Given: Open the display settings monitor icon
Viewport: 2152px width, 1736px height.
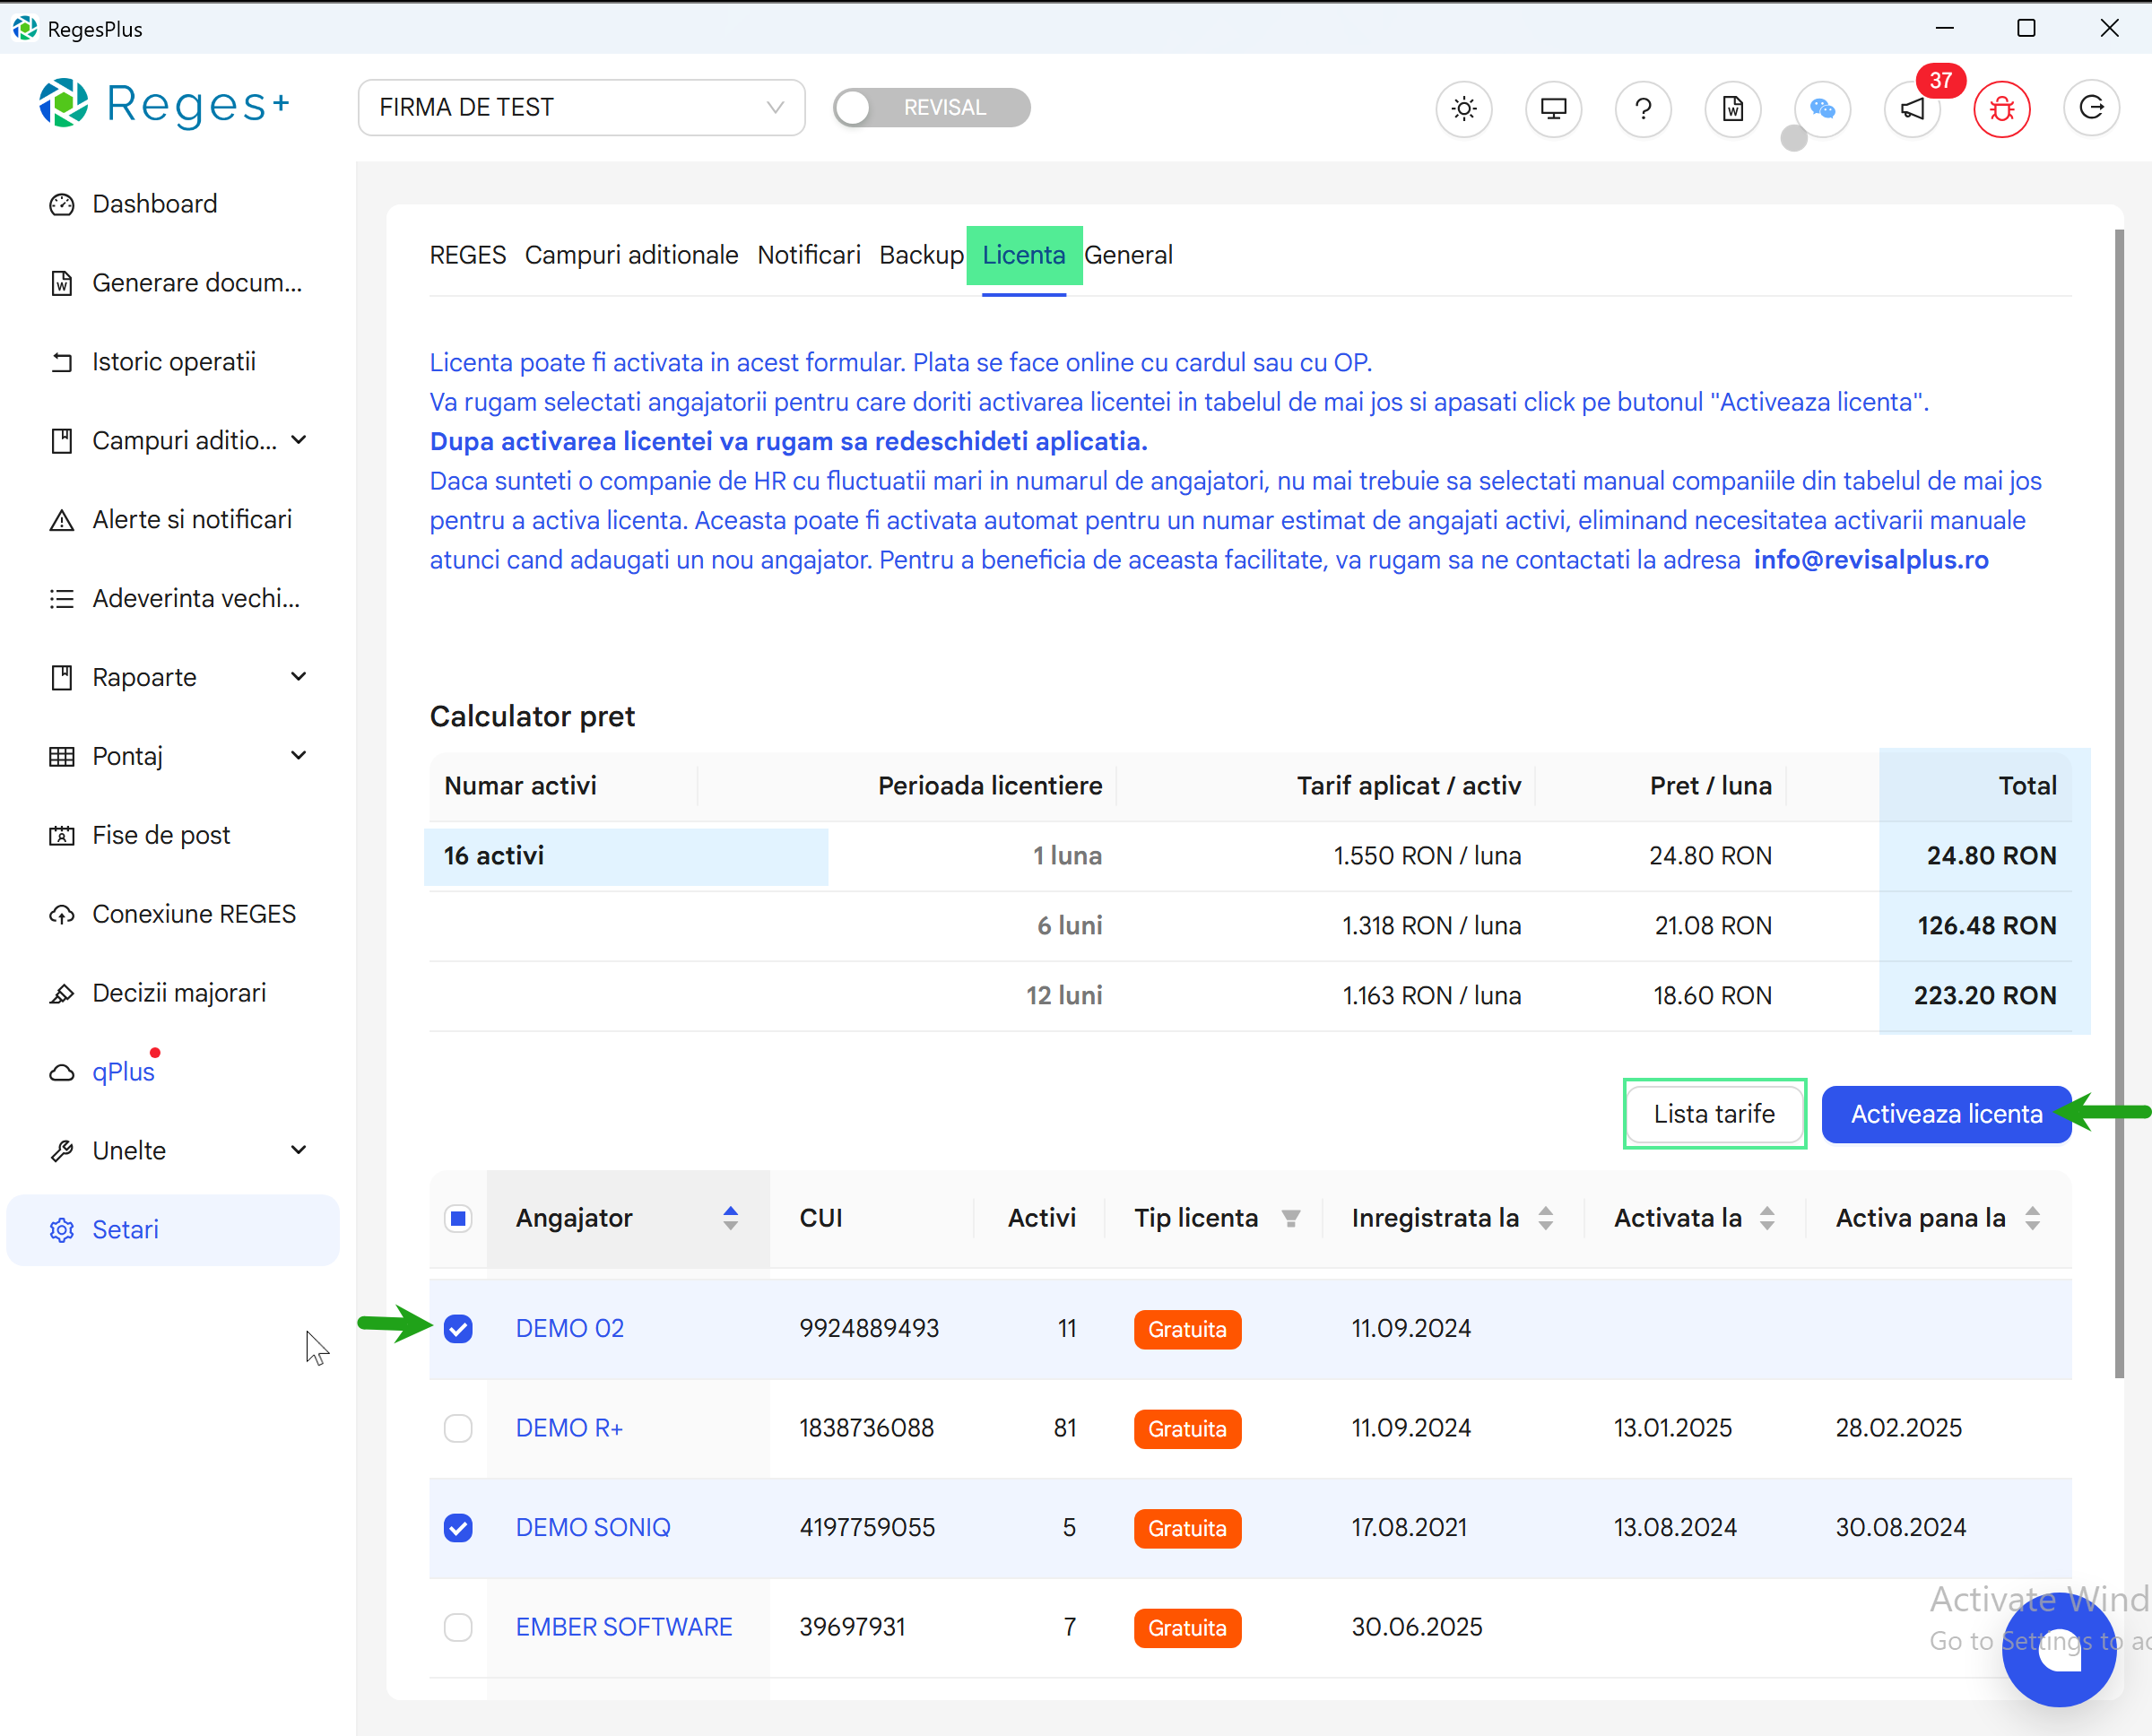Looking at the screenshot, I should pos(1552,109).
